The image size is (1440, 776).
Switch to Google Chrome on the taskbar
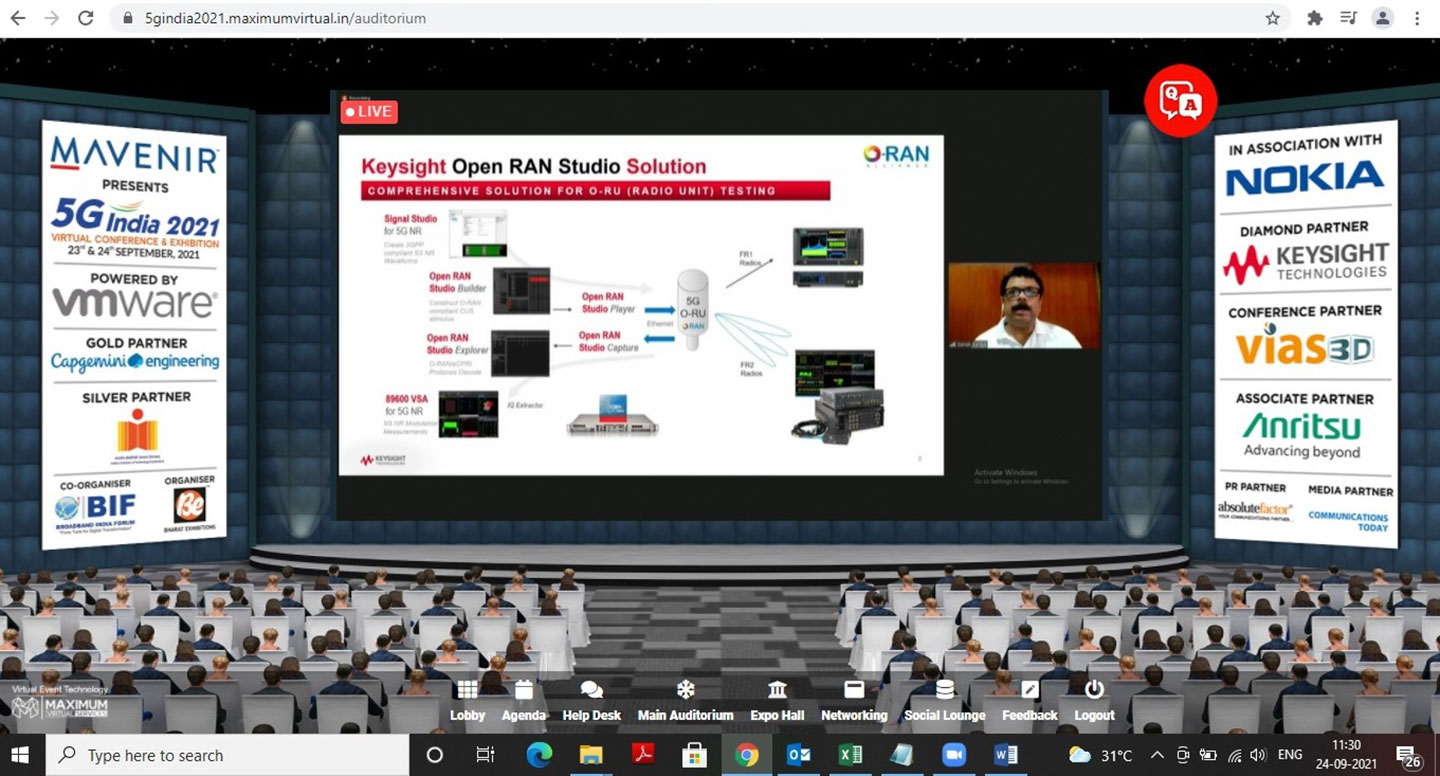click(x=746, y=755)
